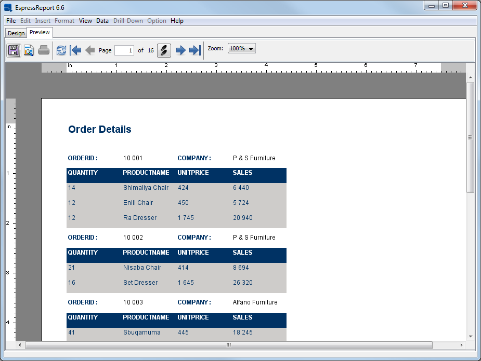Open the File menu
The image size is (481, 361).
click(x=11, y=21)
